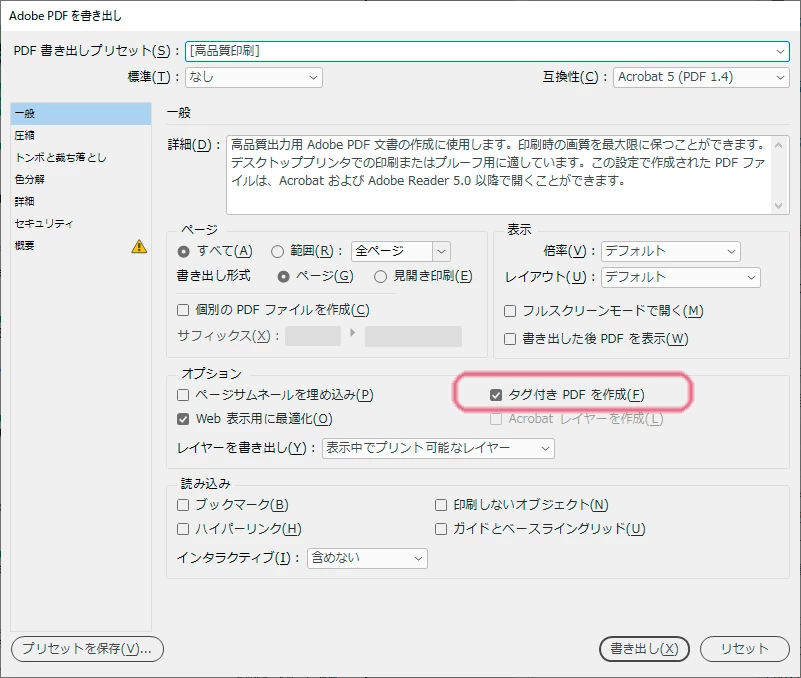Click the description scrollbar up arrow
Screen dimensions: 801x678
[779, 145]
